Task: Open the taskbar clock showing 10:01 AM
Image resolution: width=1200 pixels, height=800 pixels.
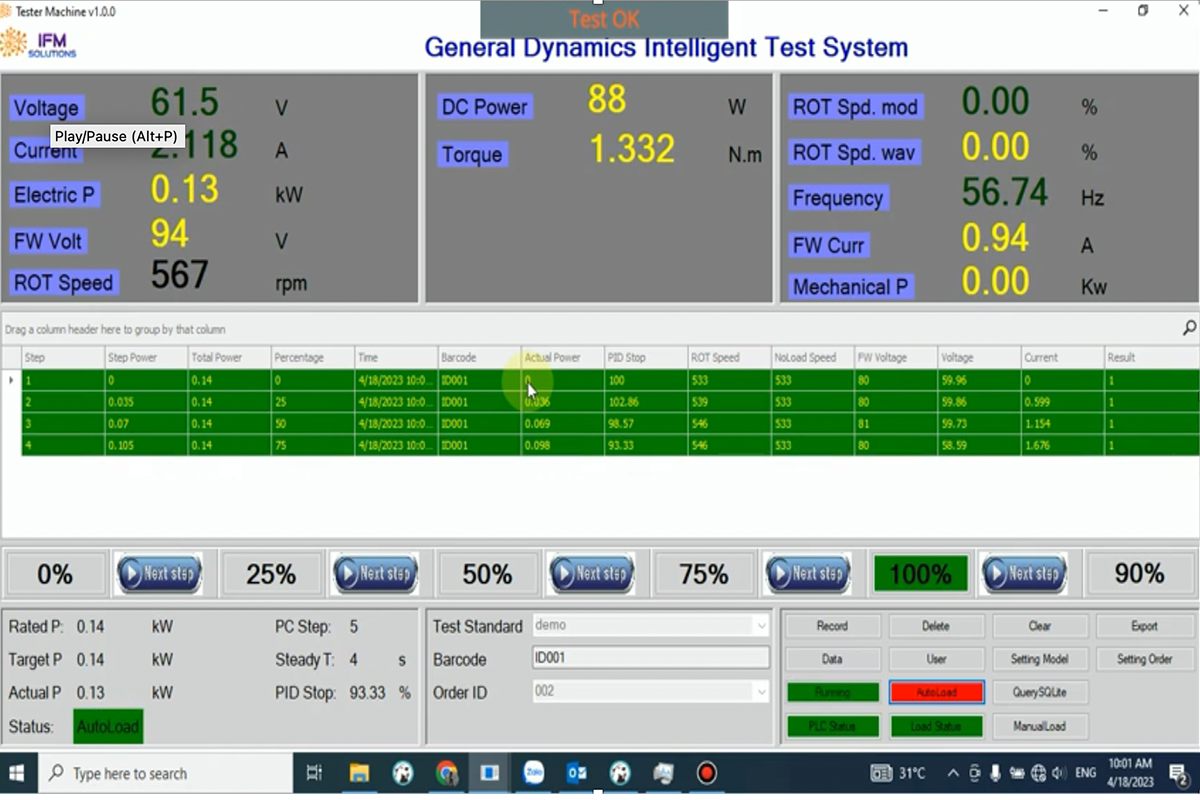Action: [1130, 773]
